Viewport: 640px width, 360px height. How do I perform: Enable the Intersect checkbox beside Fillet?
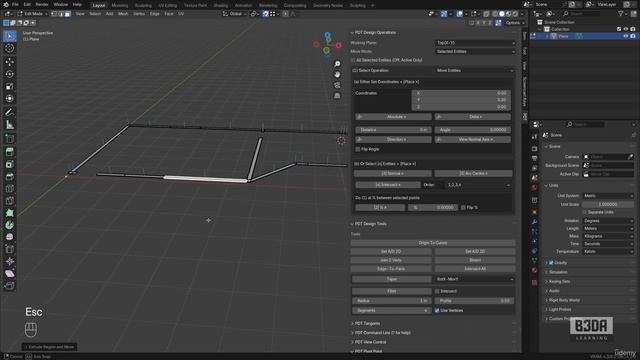click(437, 291)
